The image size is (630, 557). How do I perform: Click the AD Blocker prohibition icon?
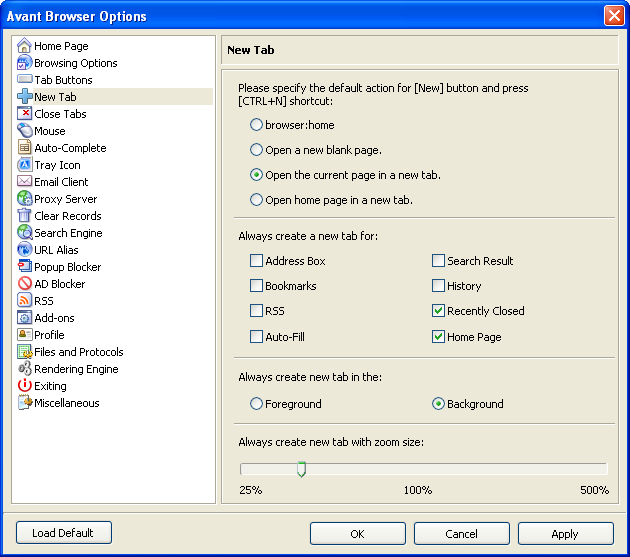(24, 283)
